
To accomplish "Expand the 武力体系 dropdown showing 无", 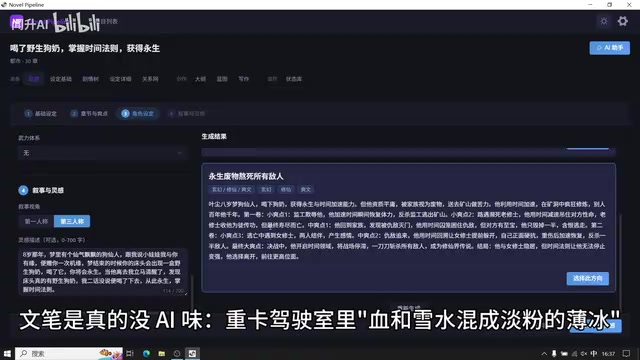I will click(x=102, y=153).
